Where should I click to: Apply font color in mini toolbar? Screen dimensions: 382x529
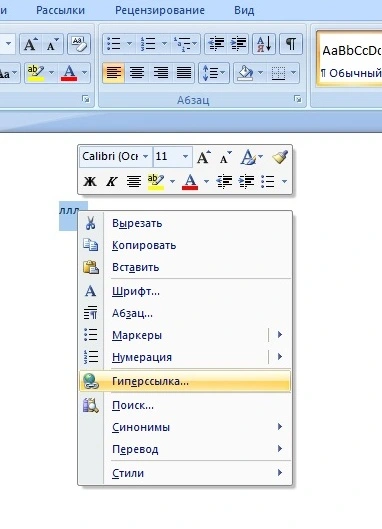point(190,182)
